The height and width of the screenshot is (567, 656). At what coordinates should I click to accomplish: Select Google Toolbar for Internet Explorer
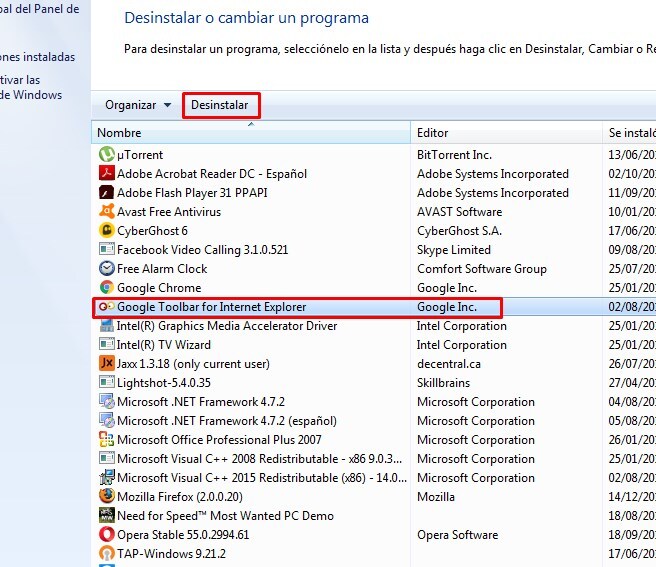click(x=211, y=307)
